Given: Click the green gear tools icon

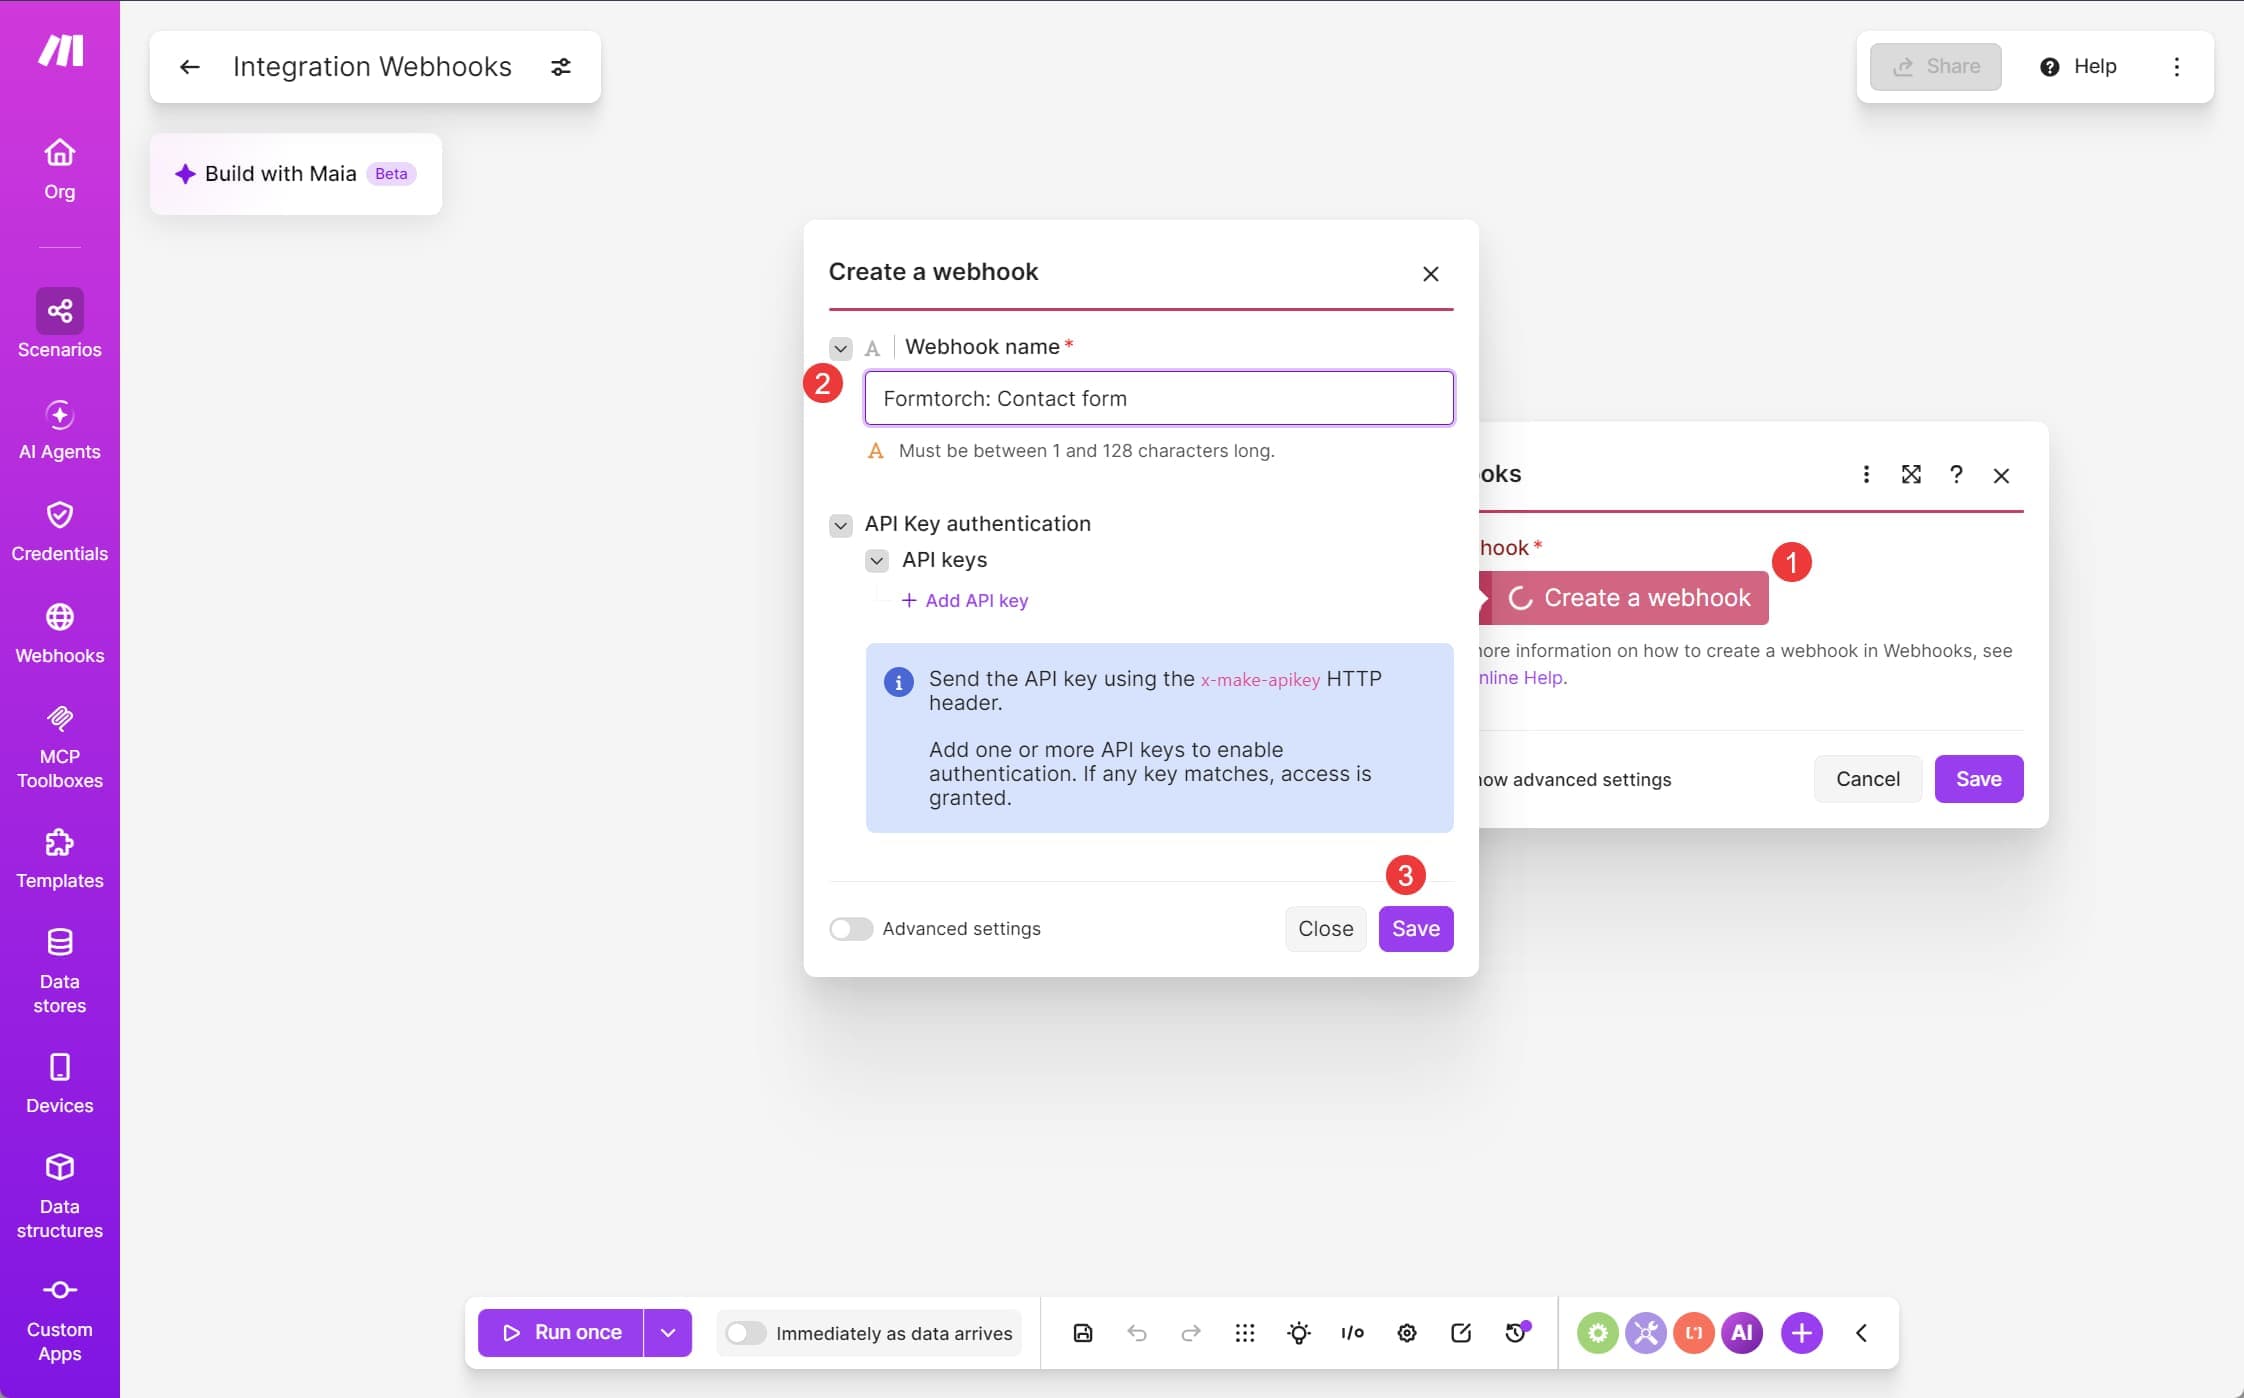Looking at the screenshot, I should click(1598, 1333).
